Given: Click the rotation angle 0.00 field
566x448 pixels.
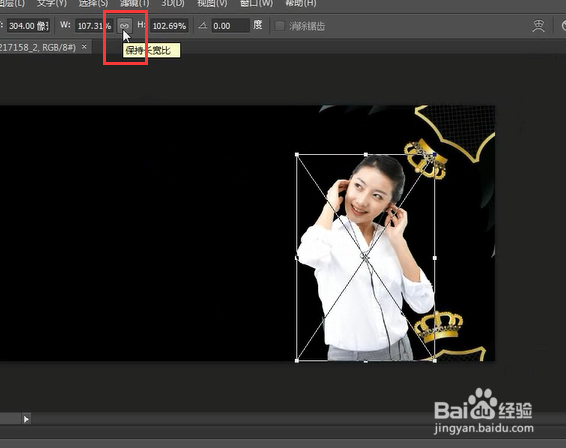Looking at the screenshot, I should tap(230, 26).
